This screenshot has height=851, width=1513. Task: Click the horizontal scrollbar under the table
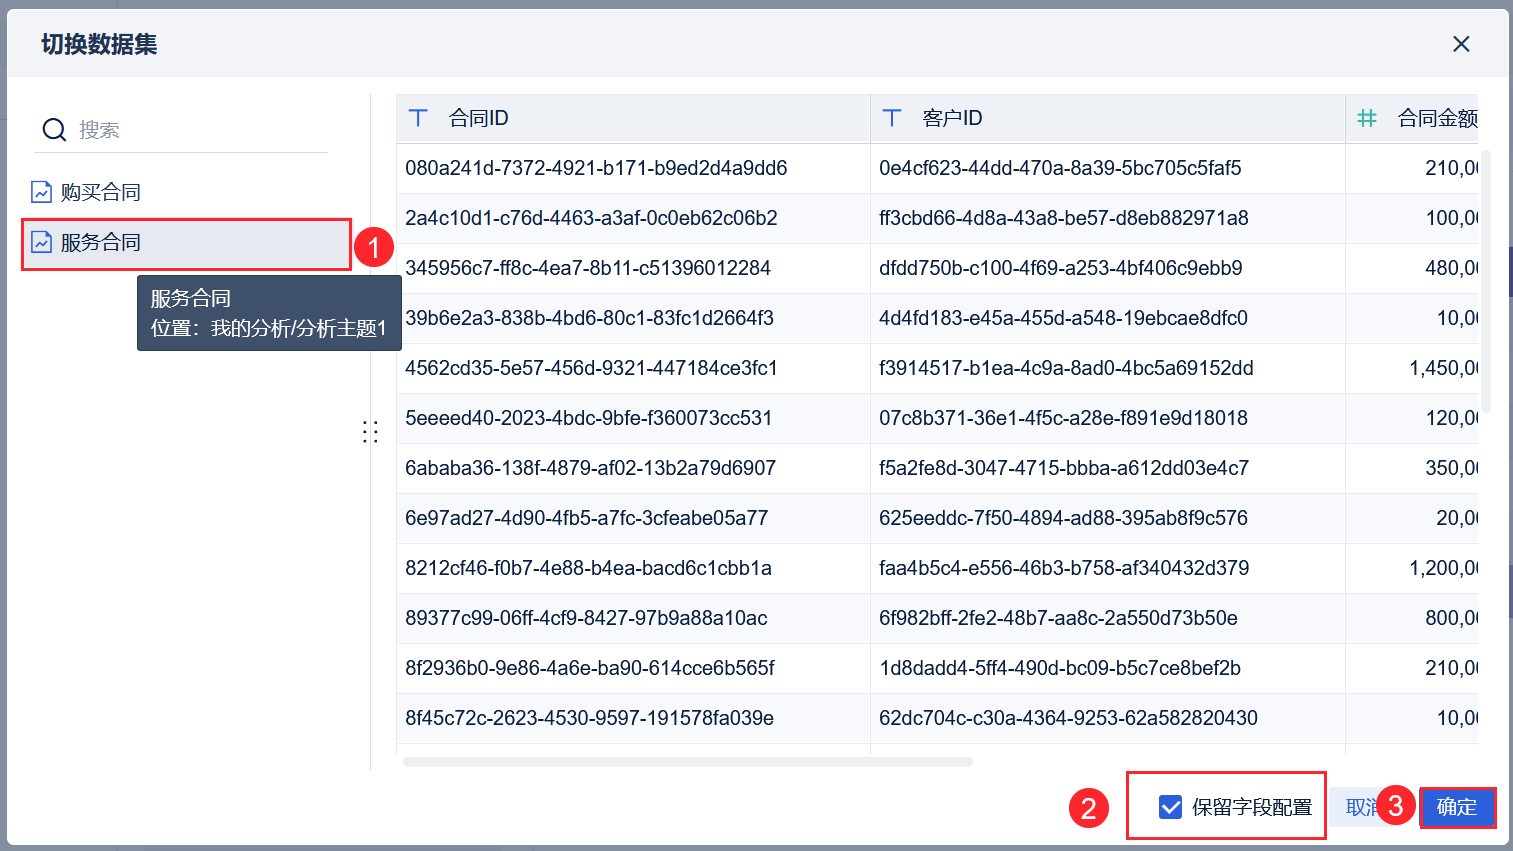click(688, 762)
